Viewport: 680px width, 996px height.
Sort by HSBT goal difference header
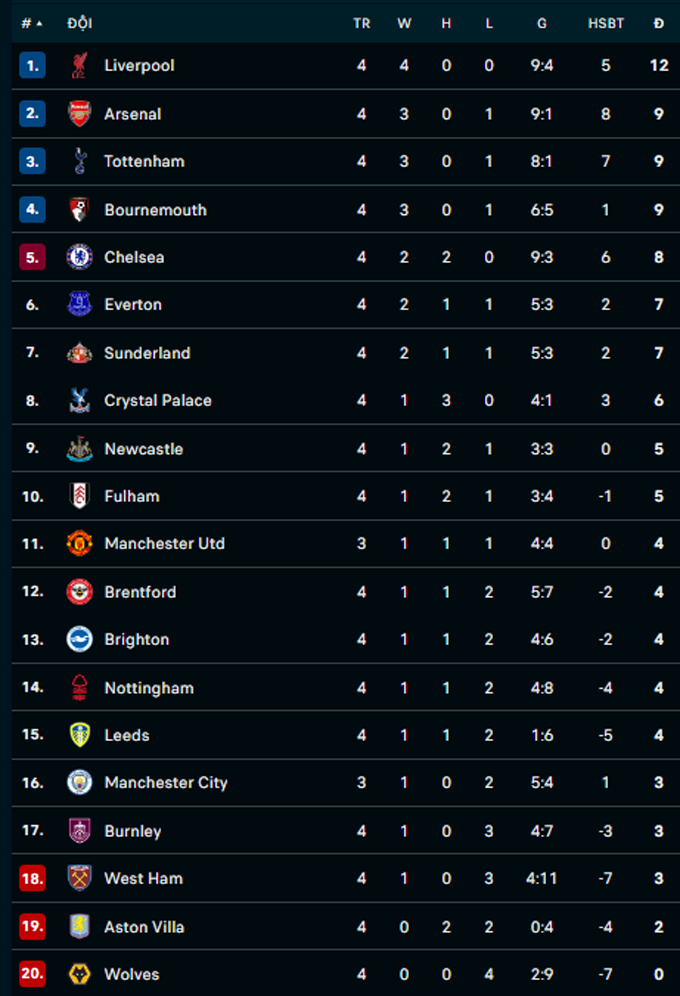coord(606,23)
